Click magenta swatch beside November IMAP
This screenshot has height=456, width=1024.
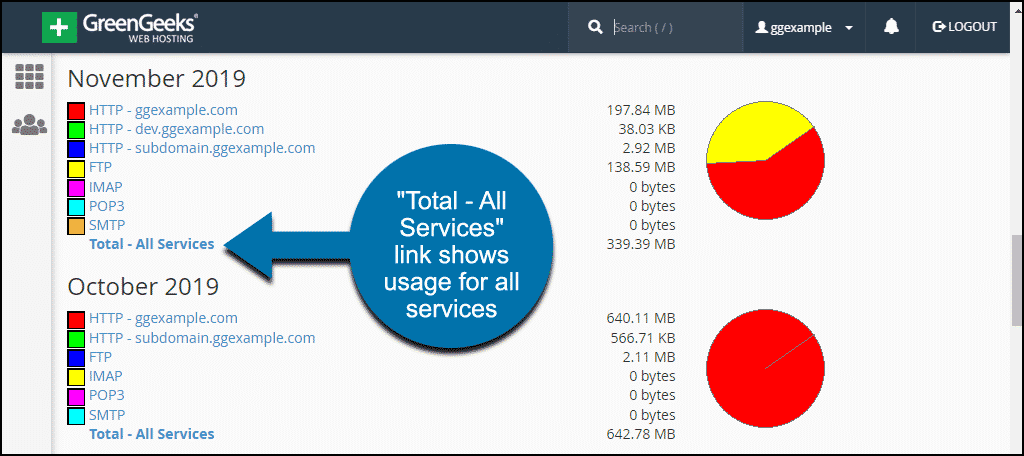pyautogui.click(x=76, y=187)
